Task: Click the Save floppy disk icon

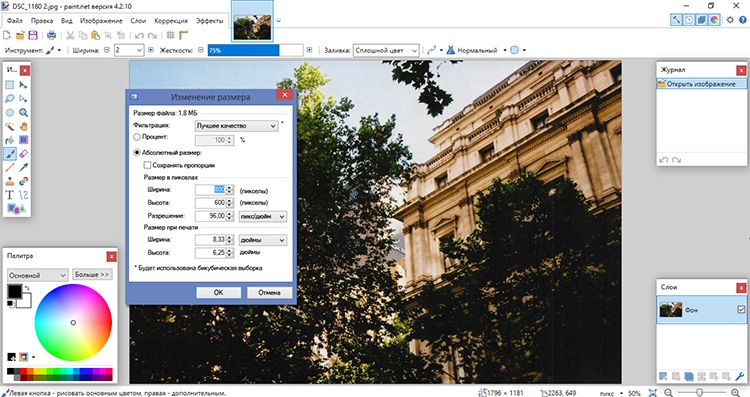Action: tap(33, 35)
